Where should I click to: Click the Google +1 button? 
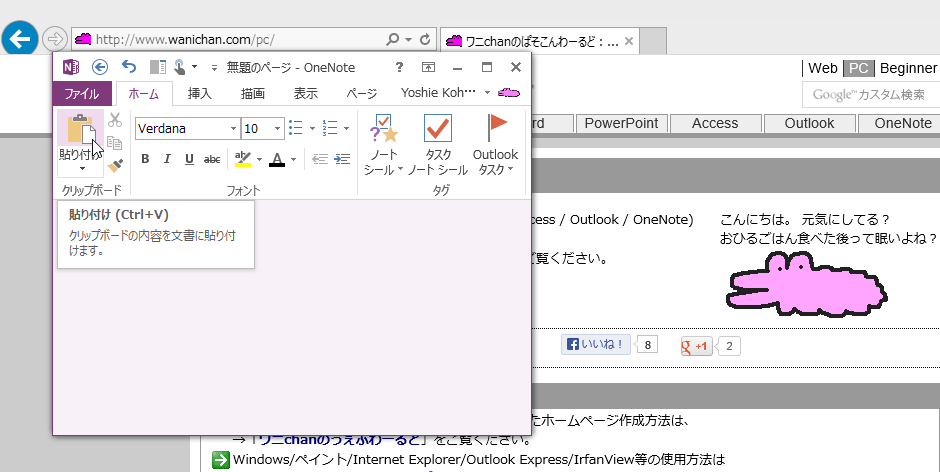click(697, 346)
